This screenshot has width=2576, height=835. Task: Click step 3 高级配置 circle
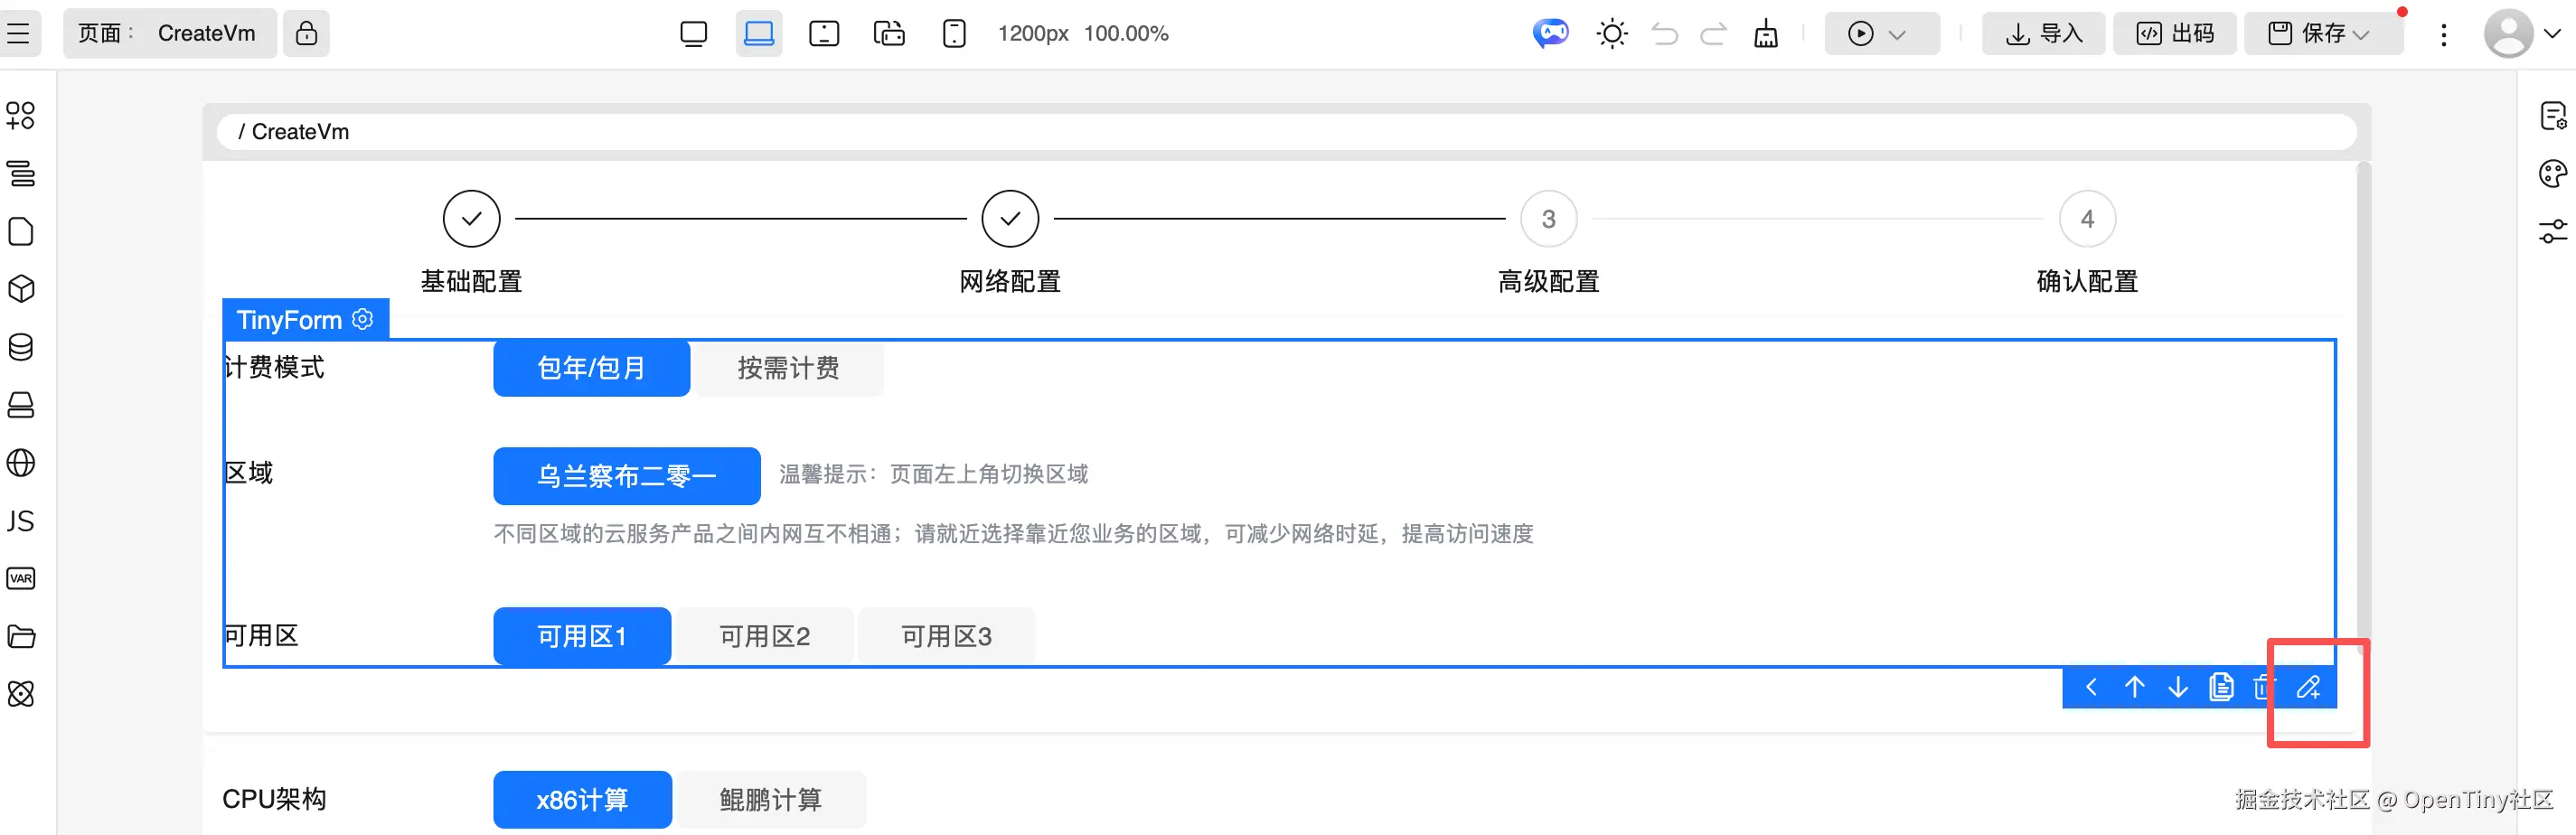tap(1548, 219)
